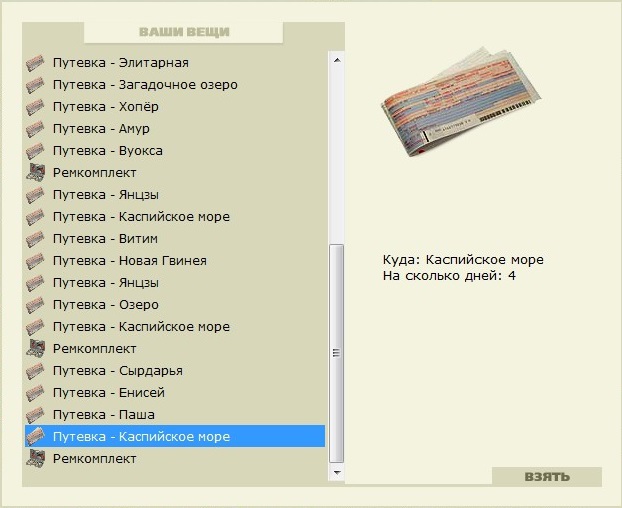This screenshot has height=508, width=622.
Task: Click the toolbox icon of the last Ремкомплект
Action: (x=35, y=459)
